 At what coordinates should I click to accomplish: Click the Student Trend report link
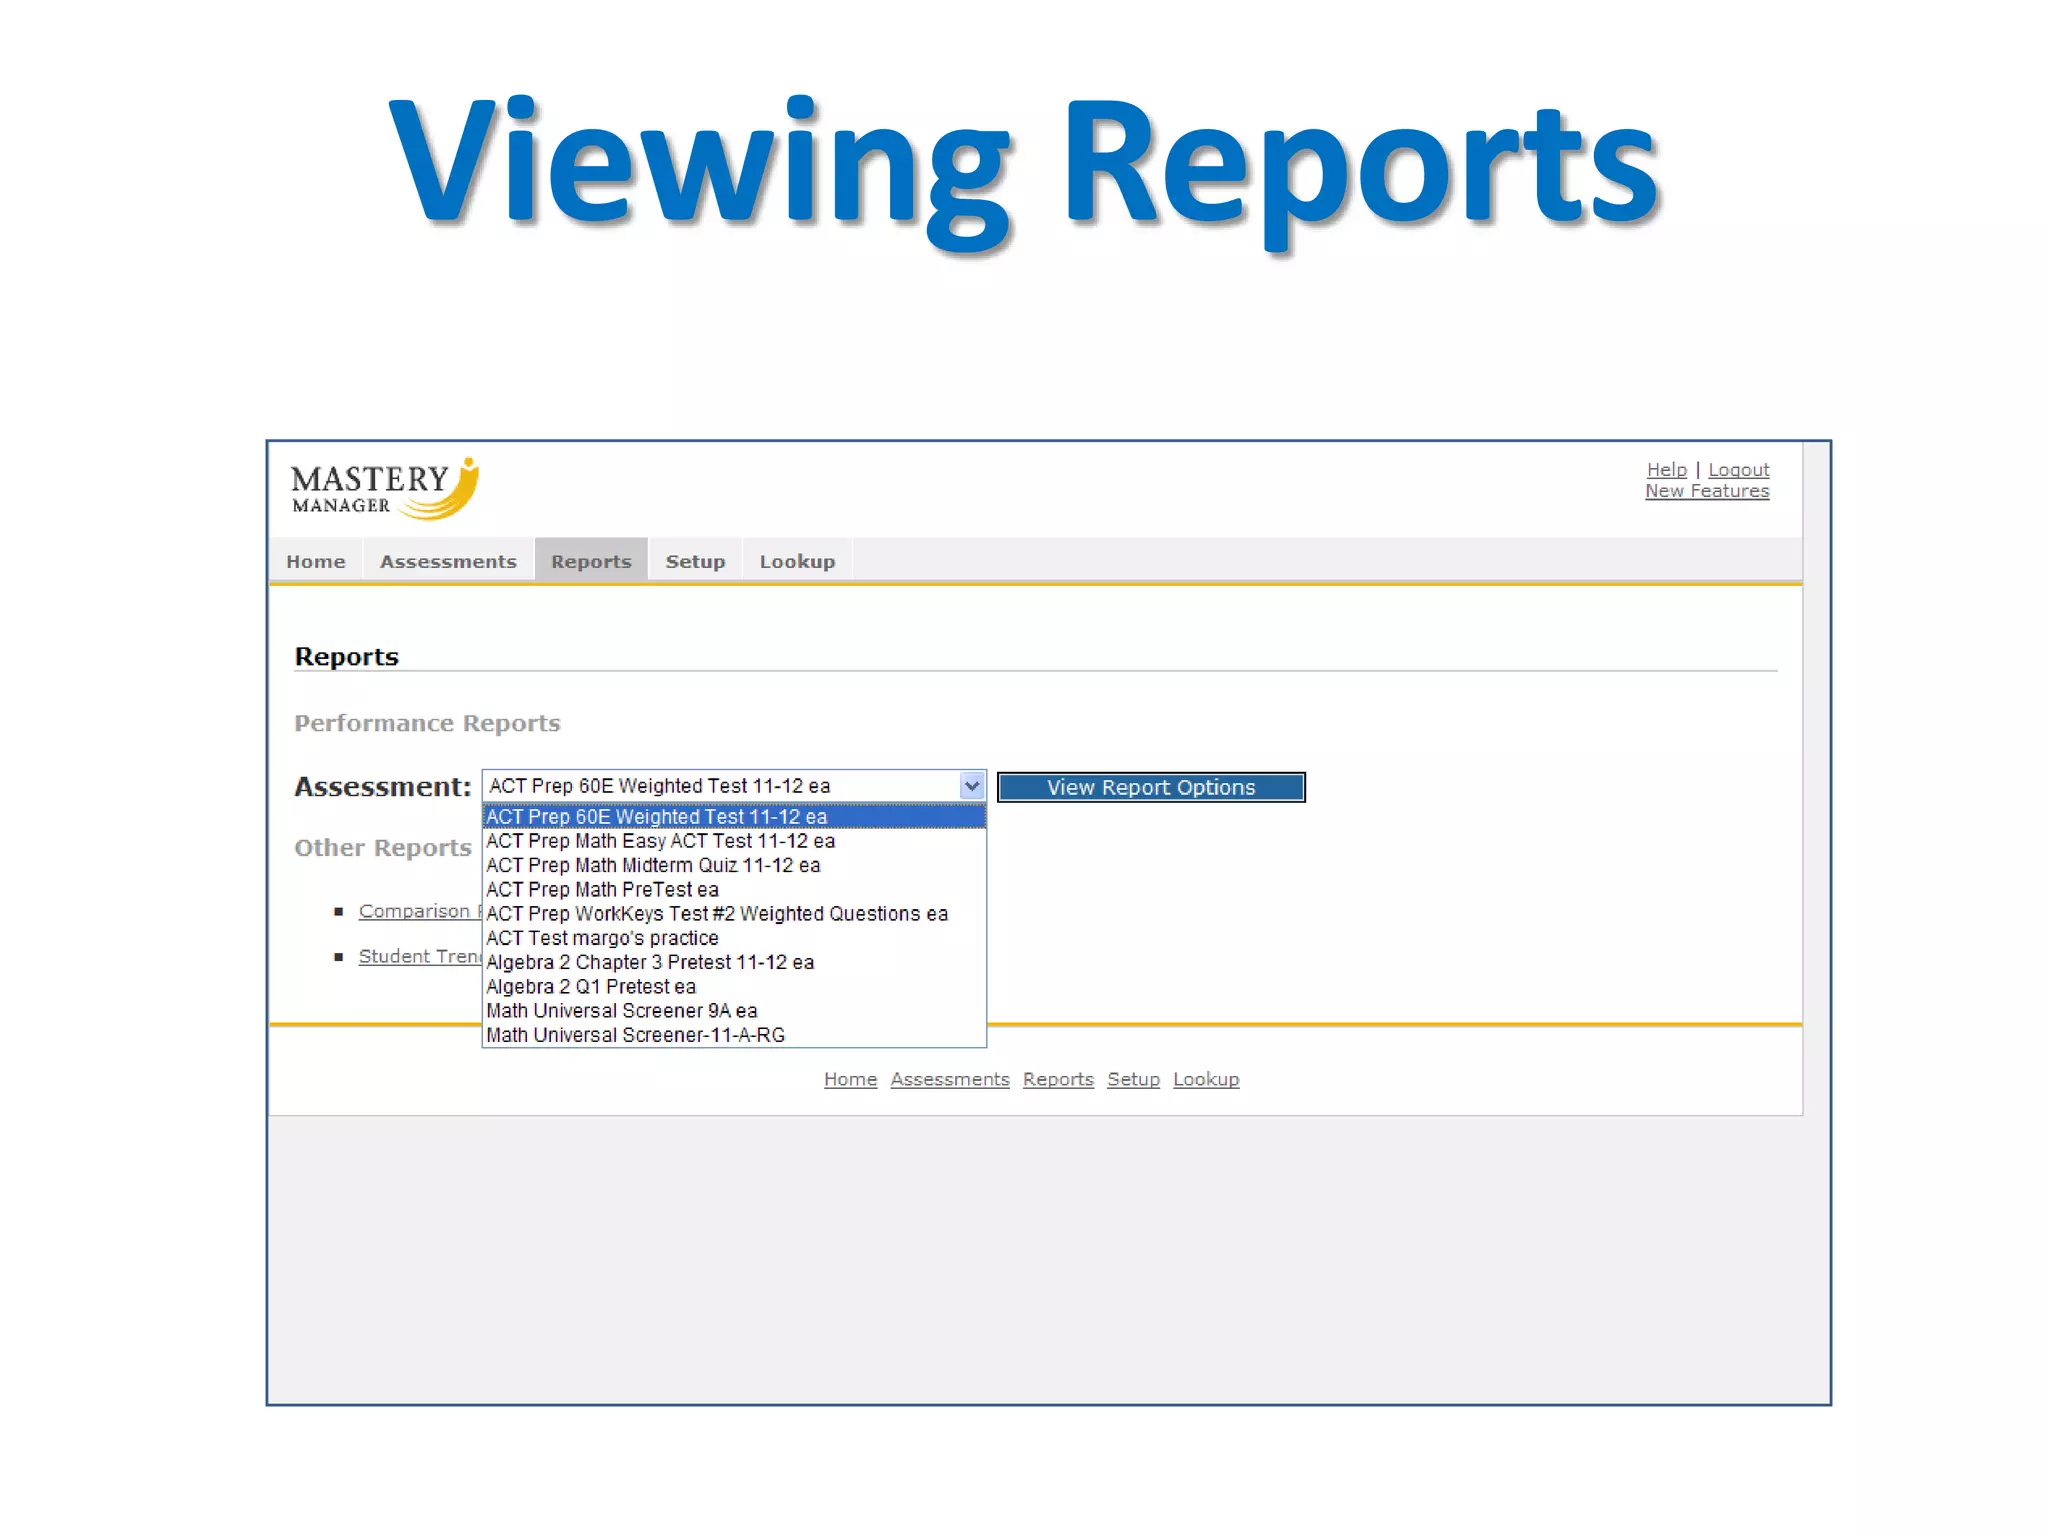[x=419, y=956]
